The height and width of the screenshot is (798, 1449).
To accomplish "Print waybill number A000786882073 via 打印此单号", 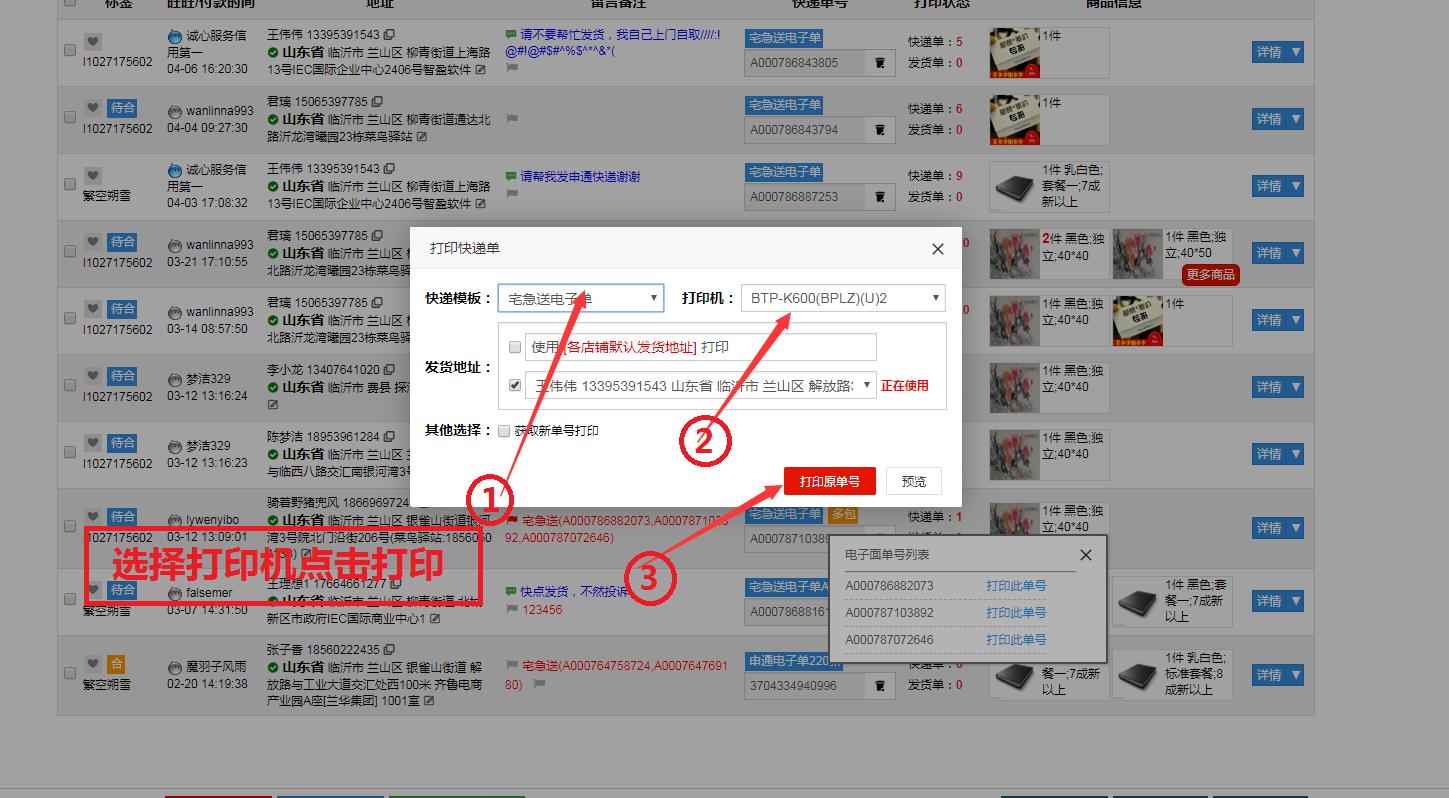I will 1016,586.
